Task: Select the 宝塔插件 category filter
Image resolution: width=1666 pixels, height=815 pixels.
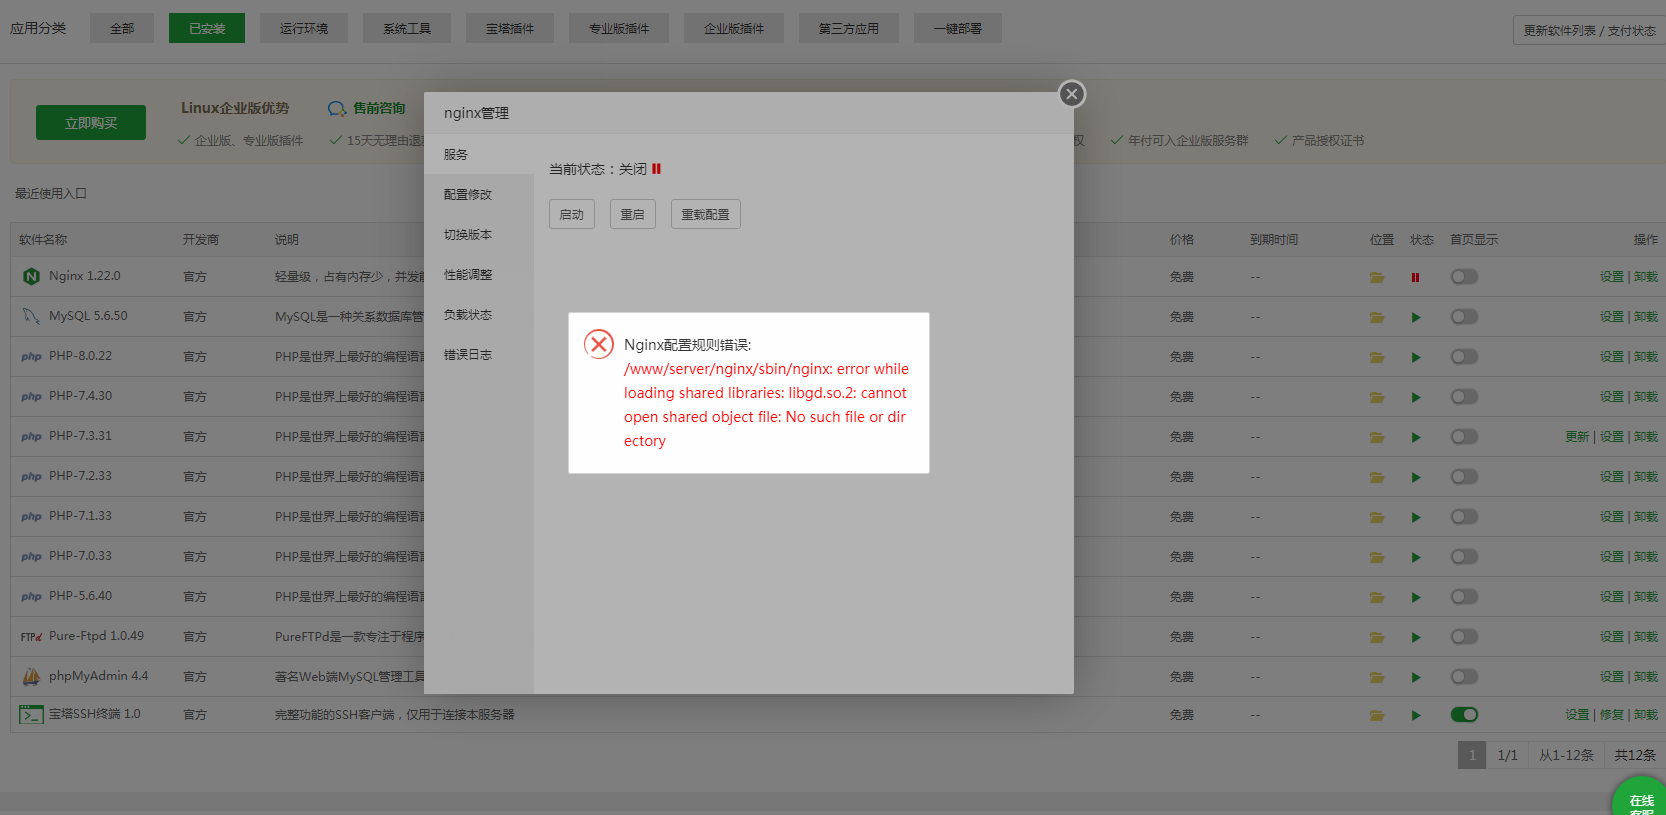Action: [510, 28]
